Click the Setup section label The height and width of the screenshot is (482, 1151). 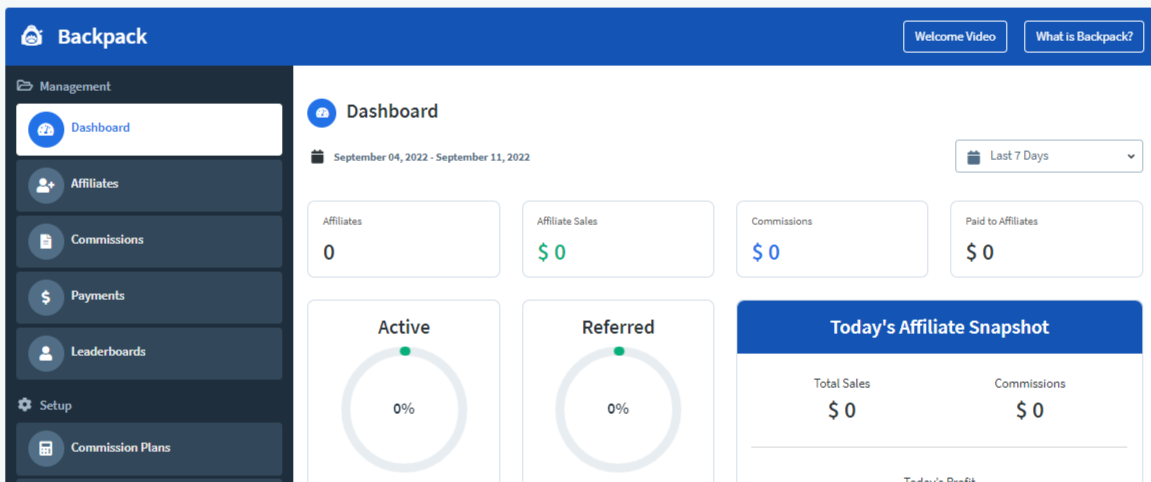click(x=56, y=405)
